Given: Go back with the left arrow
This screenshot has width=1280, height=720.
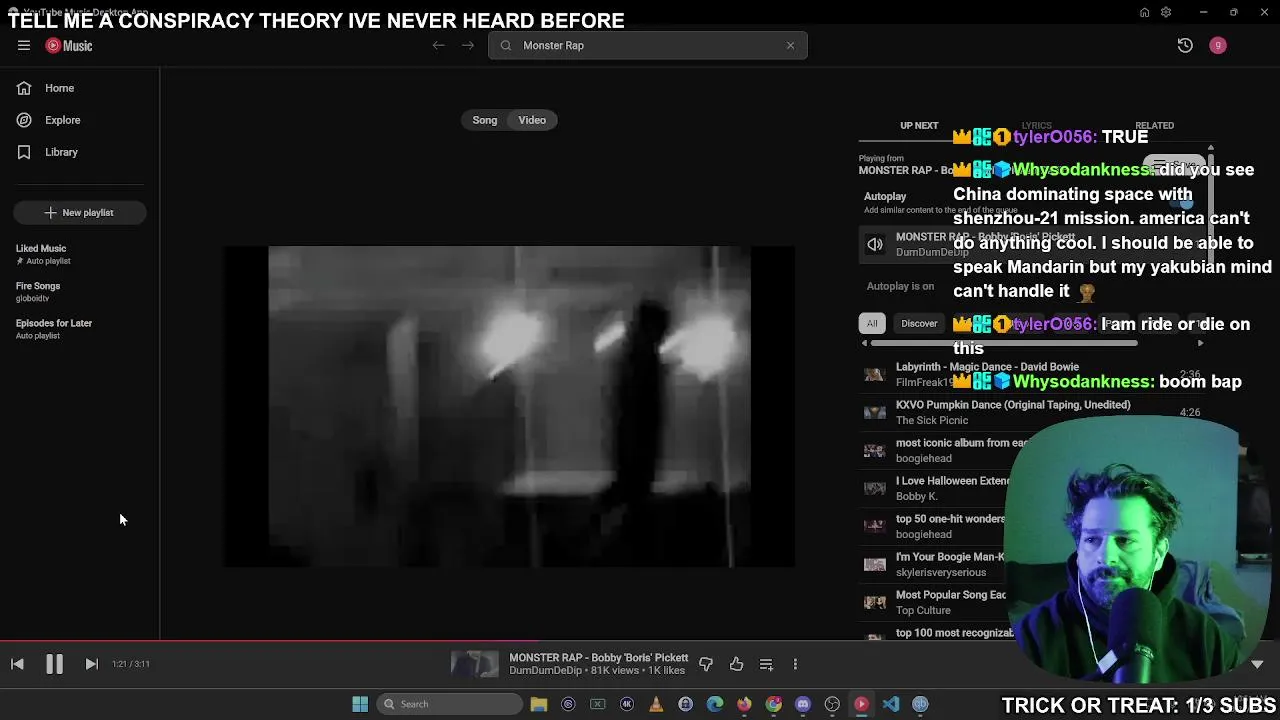Looking at the screenshot, I should point(438,45).
